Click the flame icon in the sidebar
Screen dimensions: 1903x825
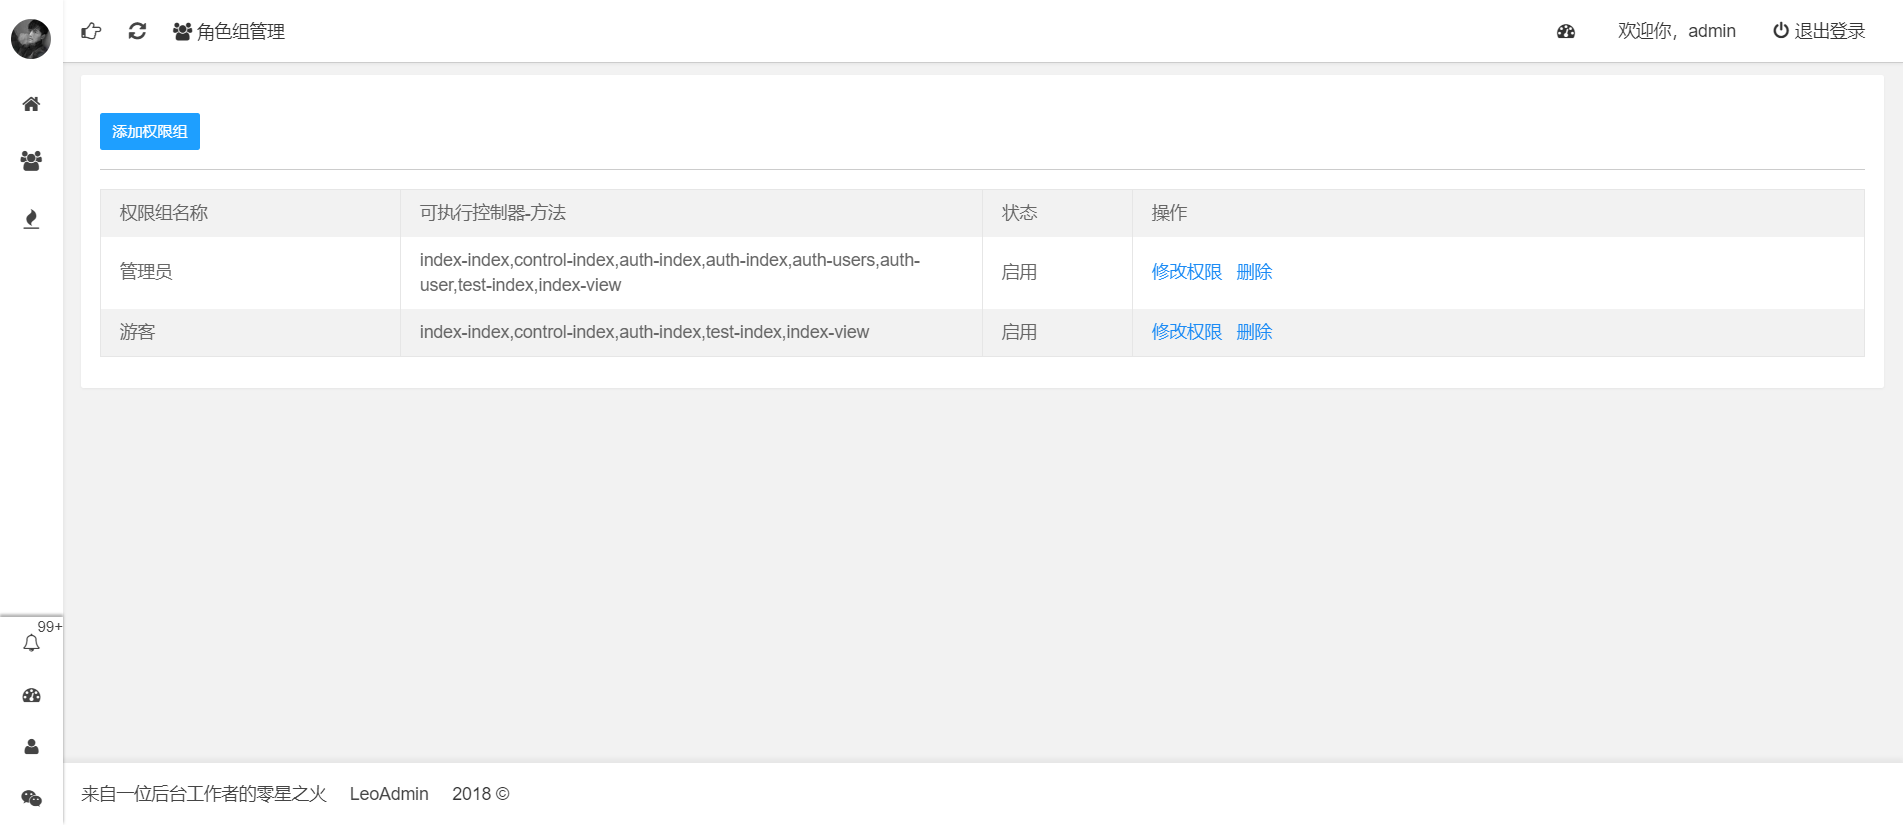click(31, 219)
